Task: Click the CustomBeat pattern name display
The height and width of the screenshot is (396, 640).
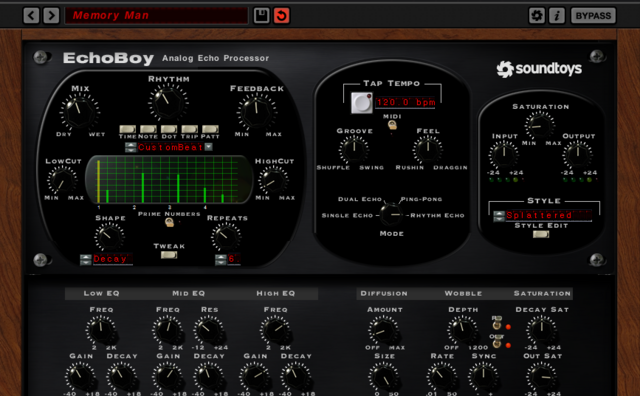Action: 171,147
